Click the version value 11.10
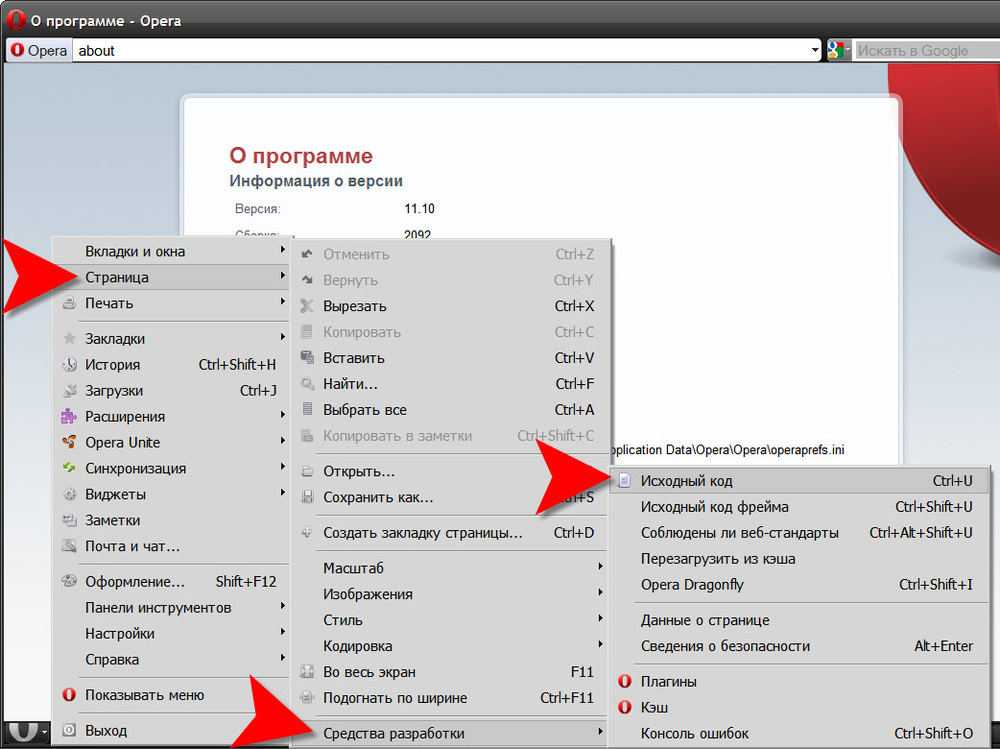The width and height of the screenshot is (1000, 749). click(419, 209)
